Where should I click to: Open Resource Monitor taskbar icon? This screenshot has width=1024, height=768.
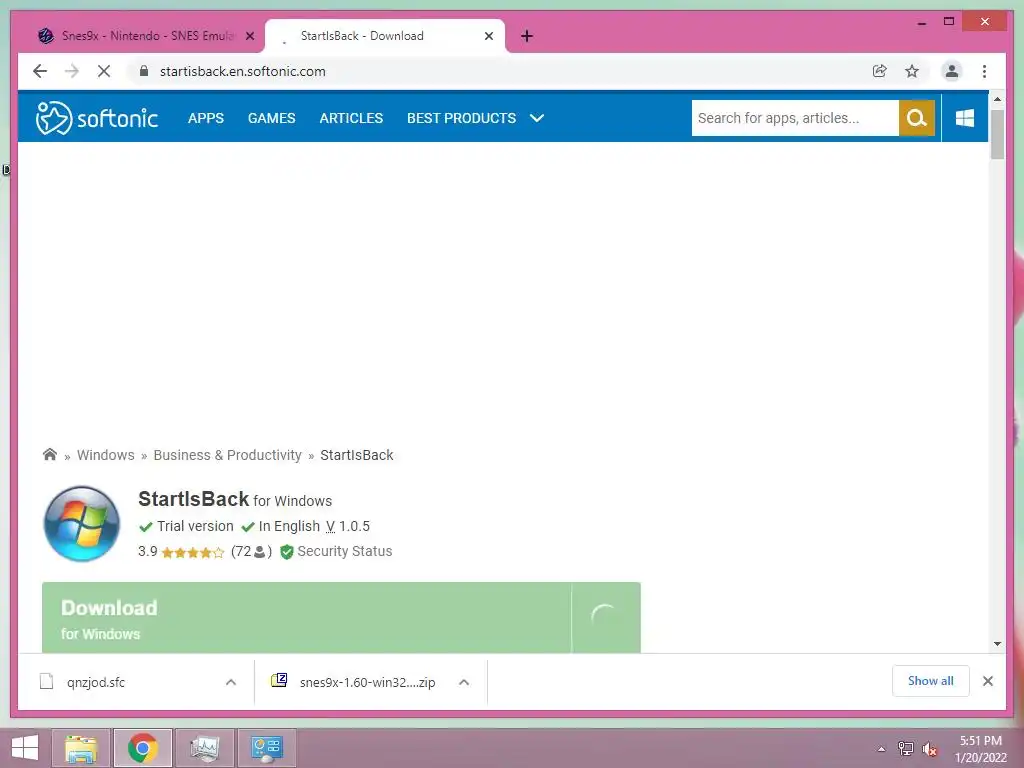[204, 748]
